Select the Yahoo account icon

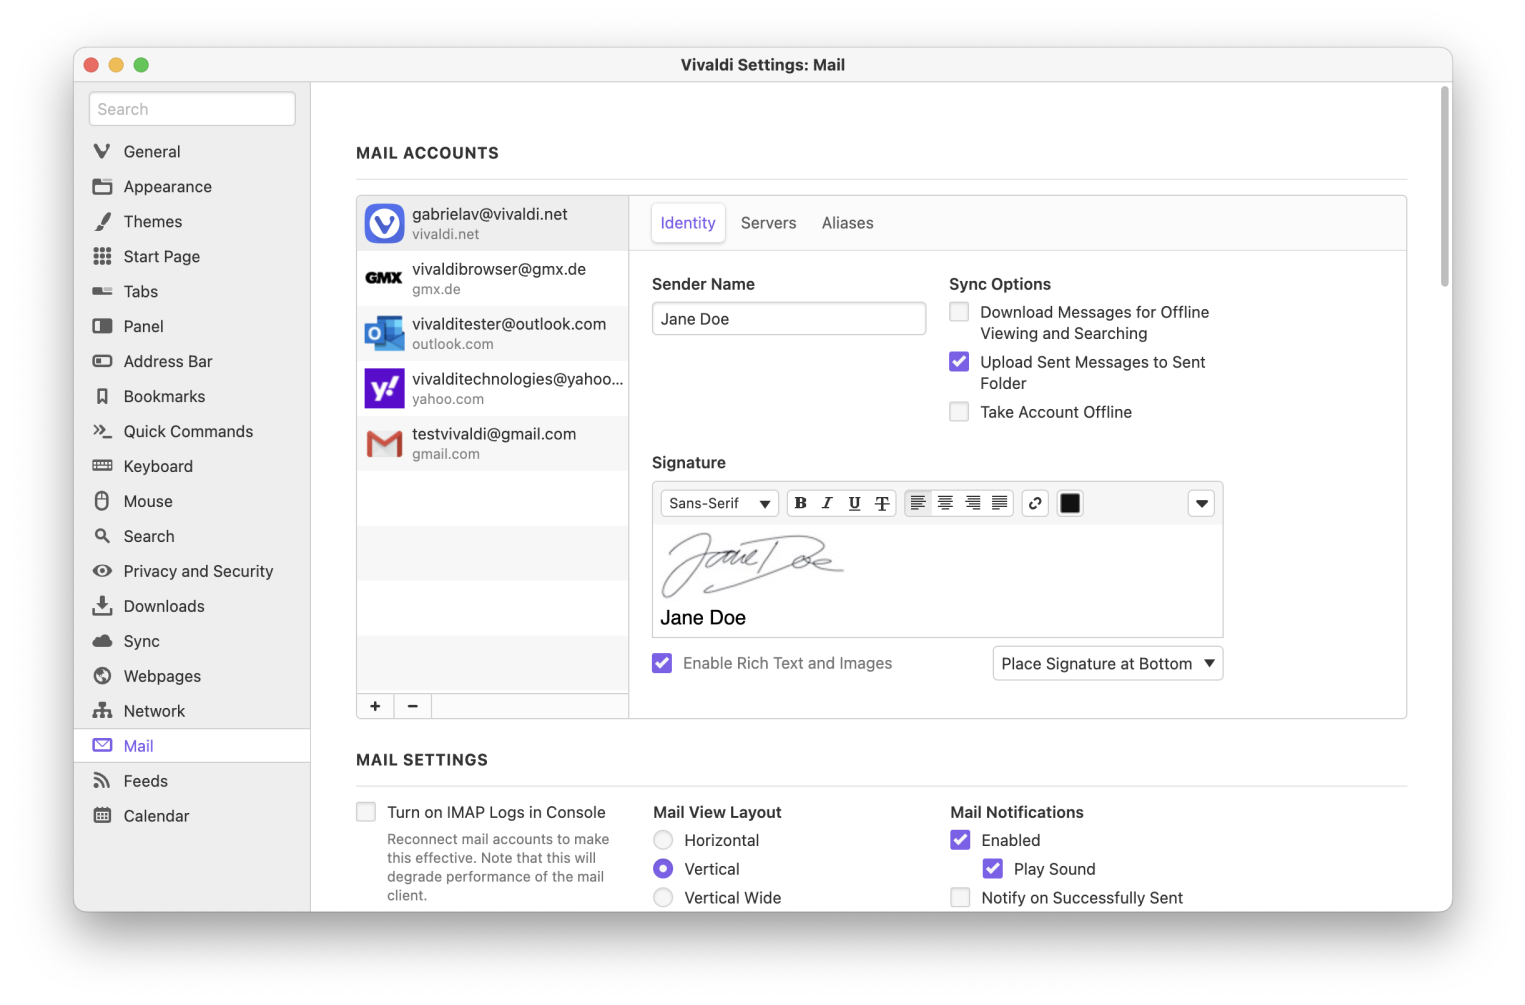pos(384,388)
